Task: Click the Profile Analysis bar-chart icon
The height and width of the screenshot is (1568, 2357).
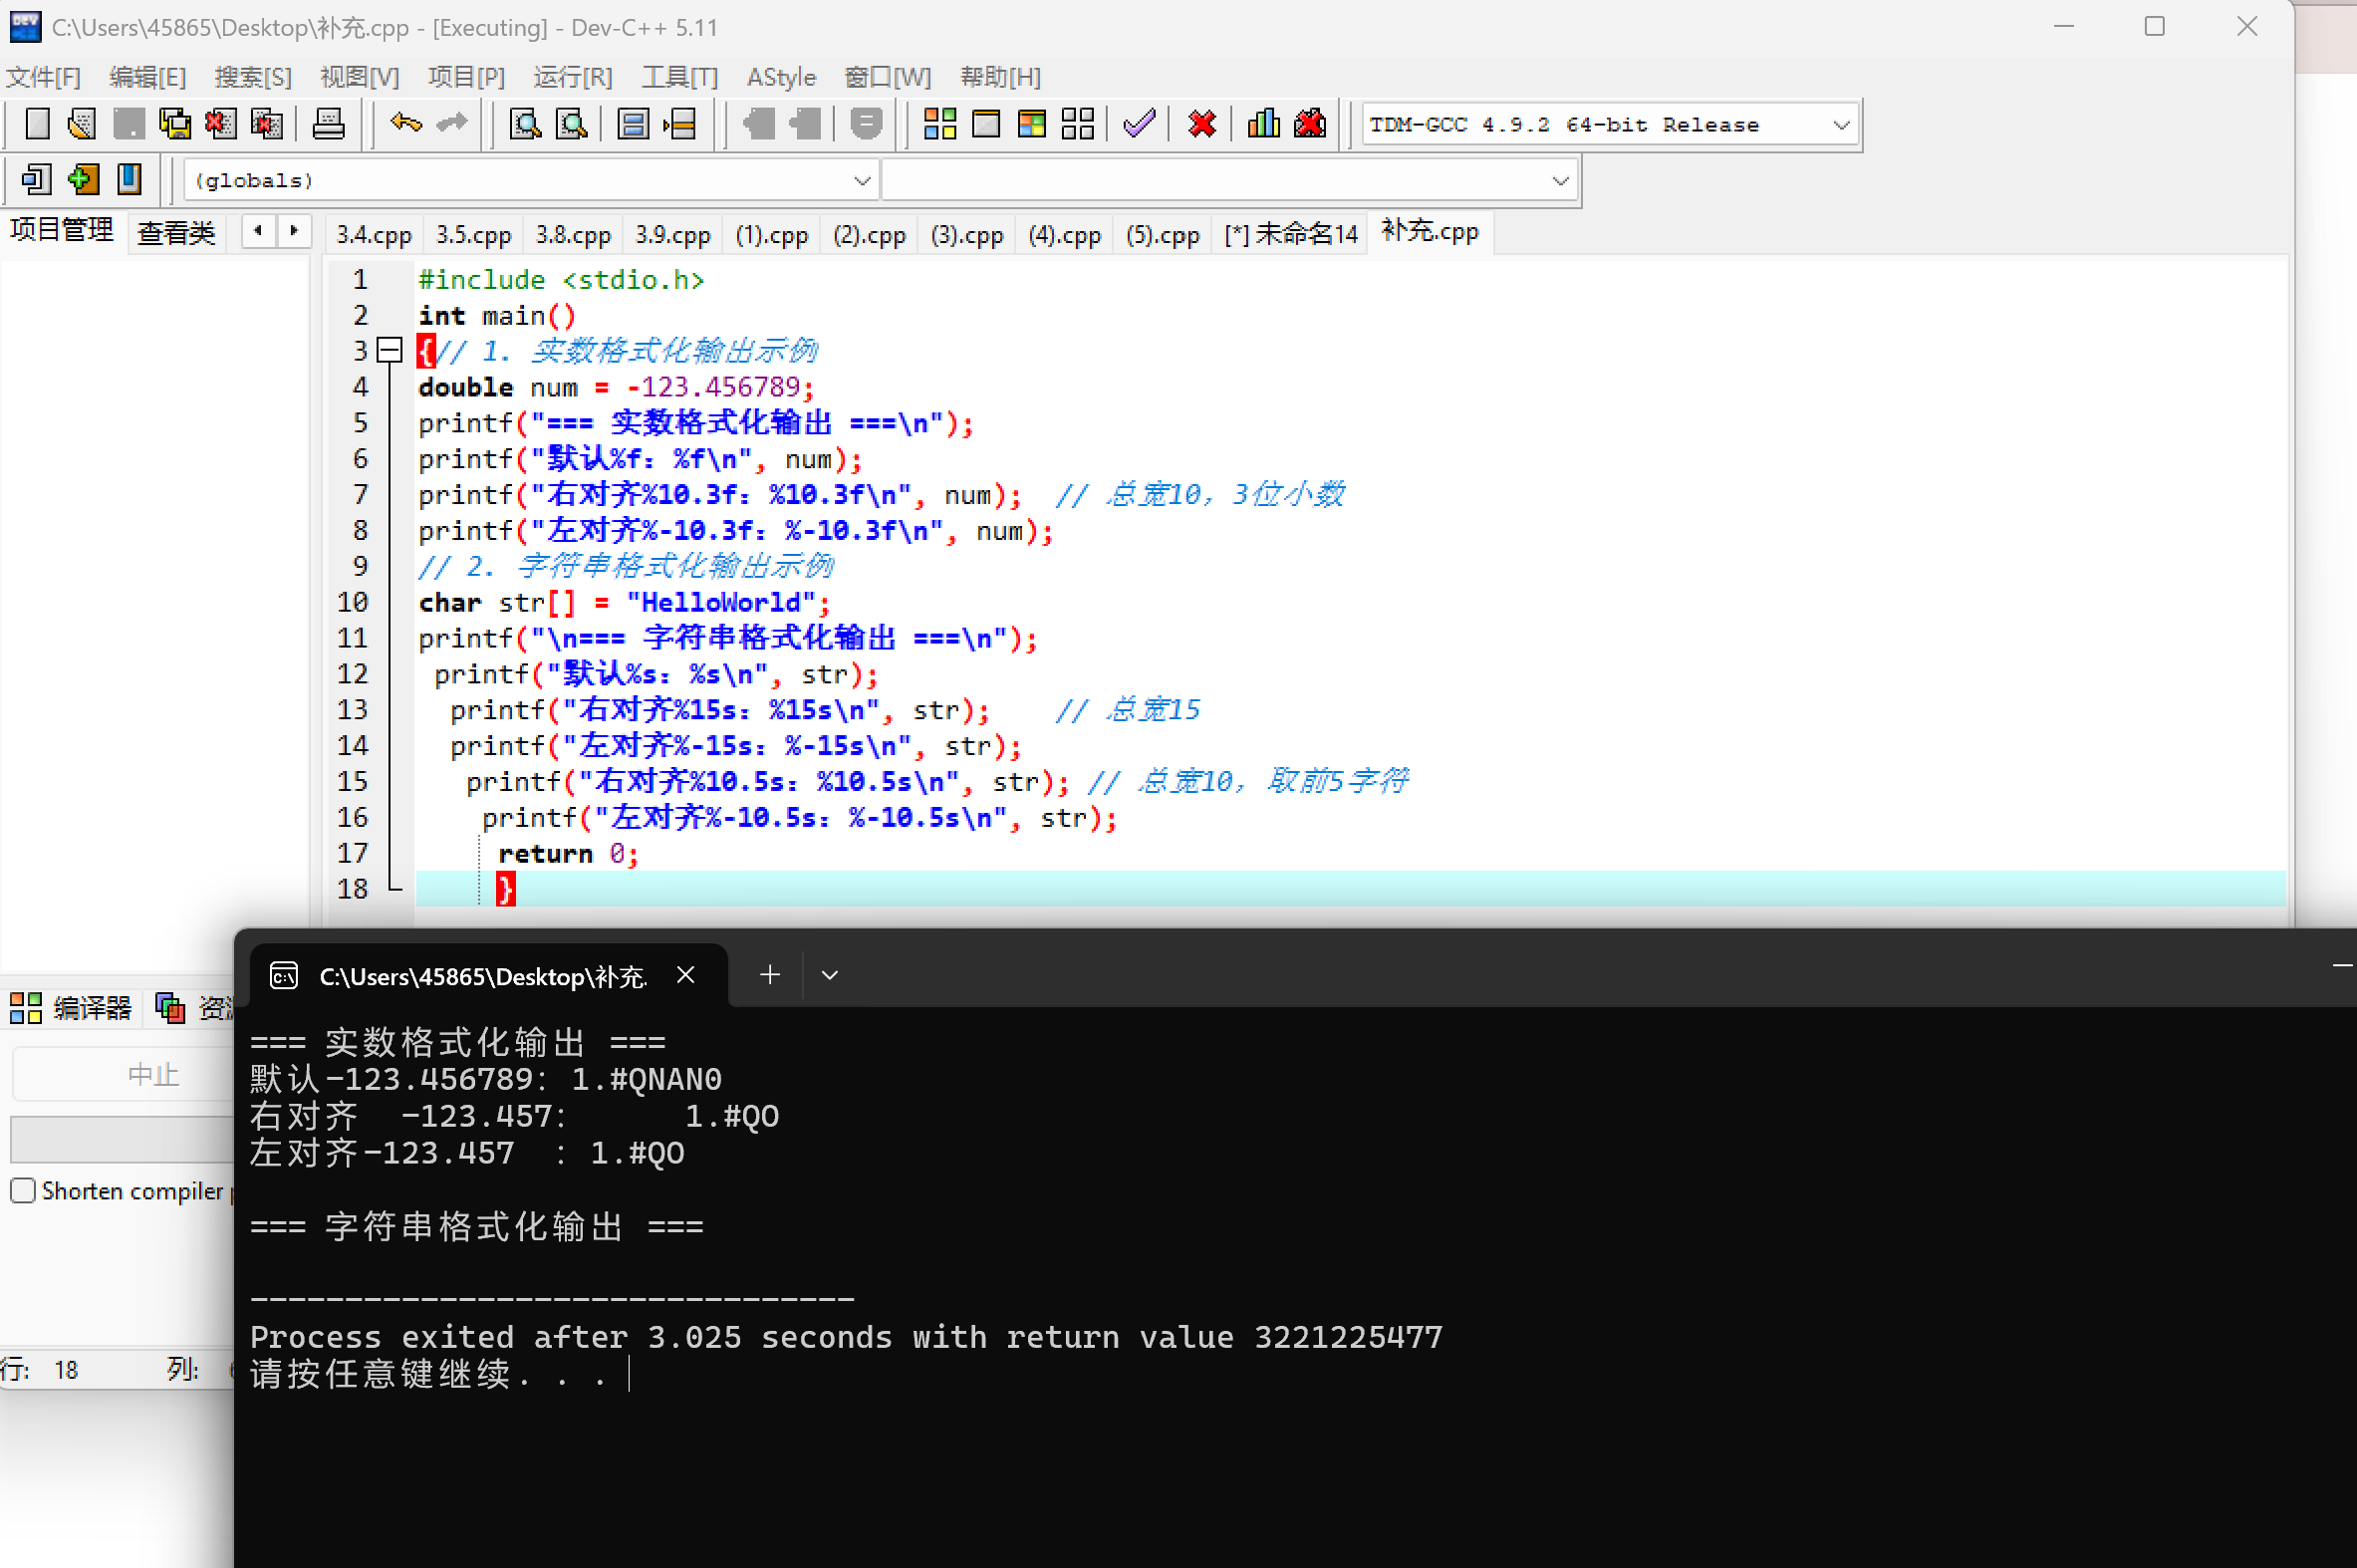Action: pyautogui.click(x=1263, y=124)
